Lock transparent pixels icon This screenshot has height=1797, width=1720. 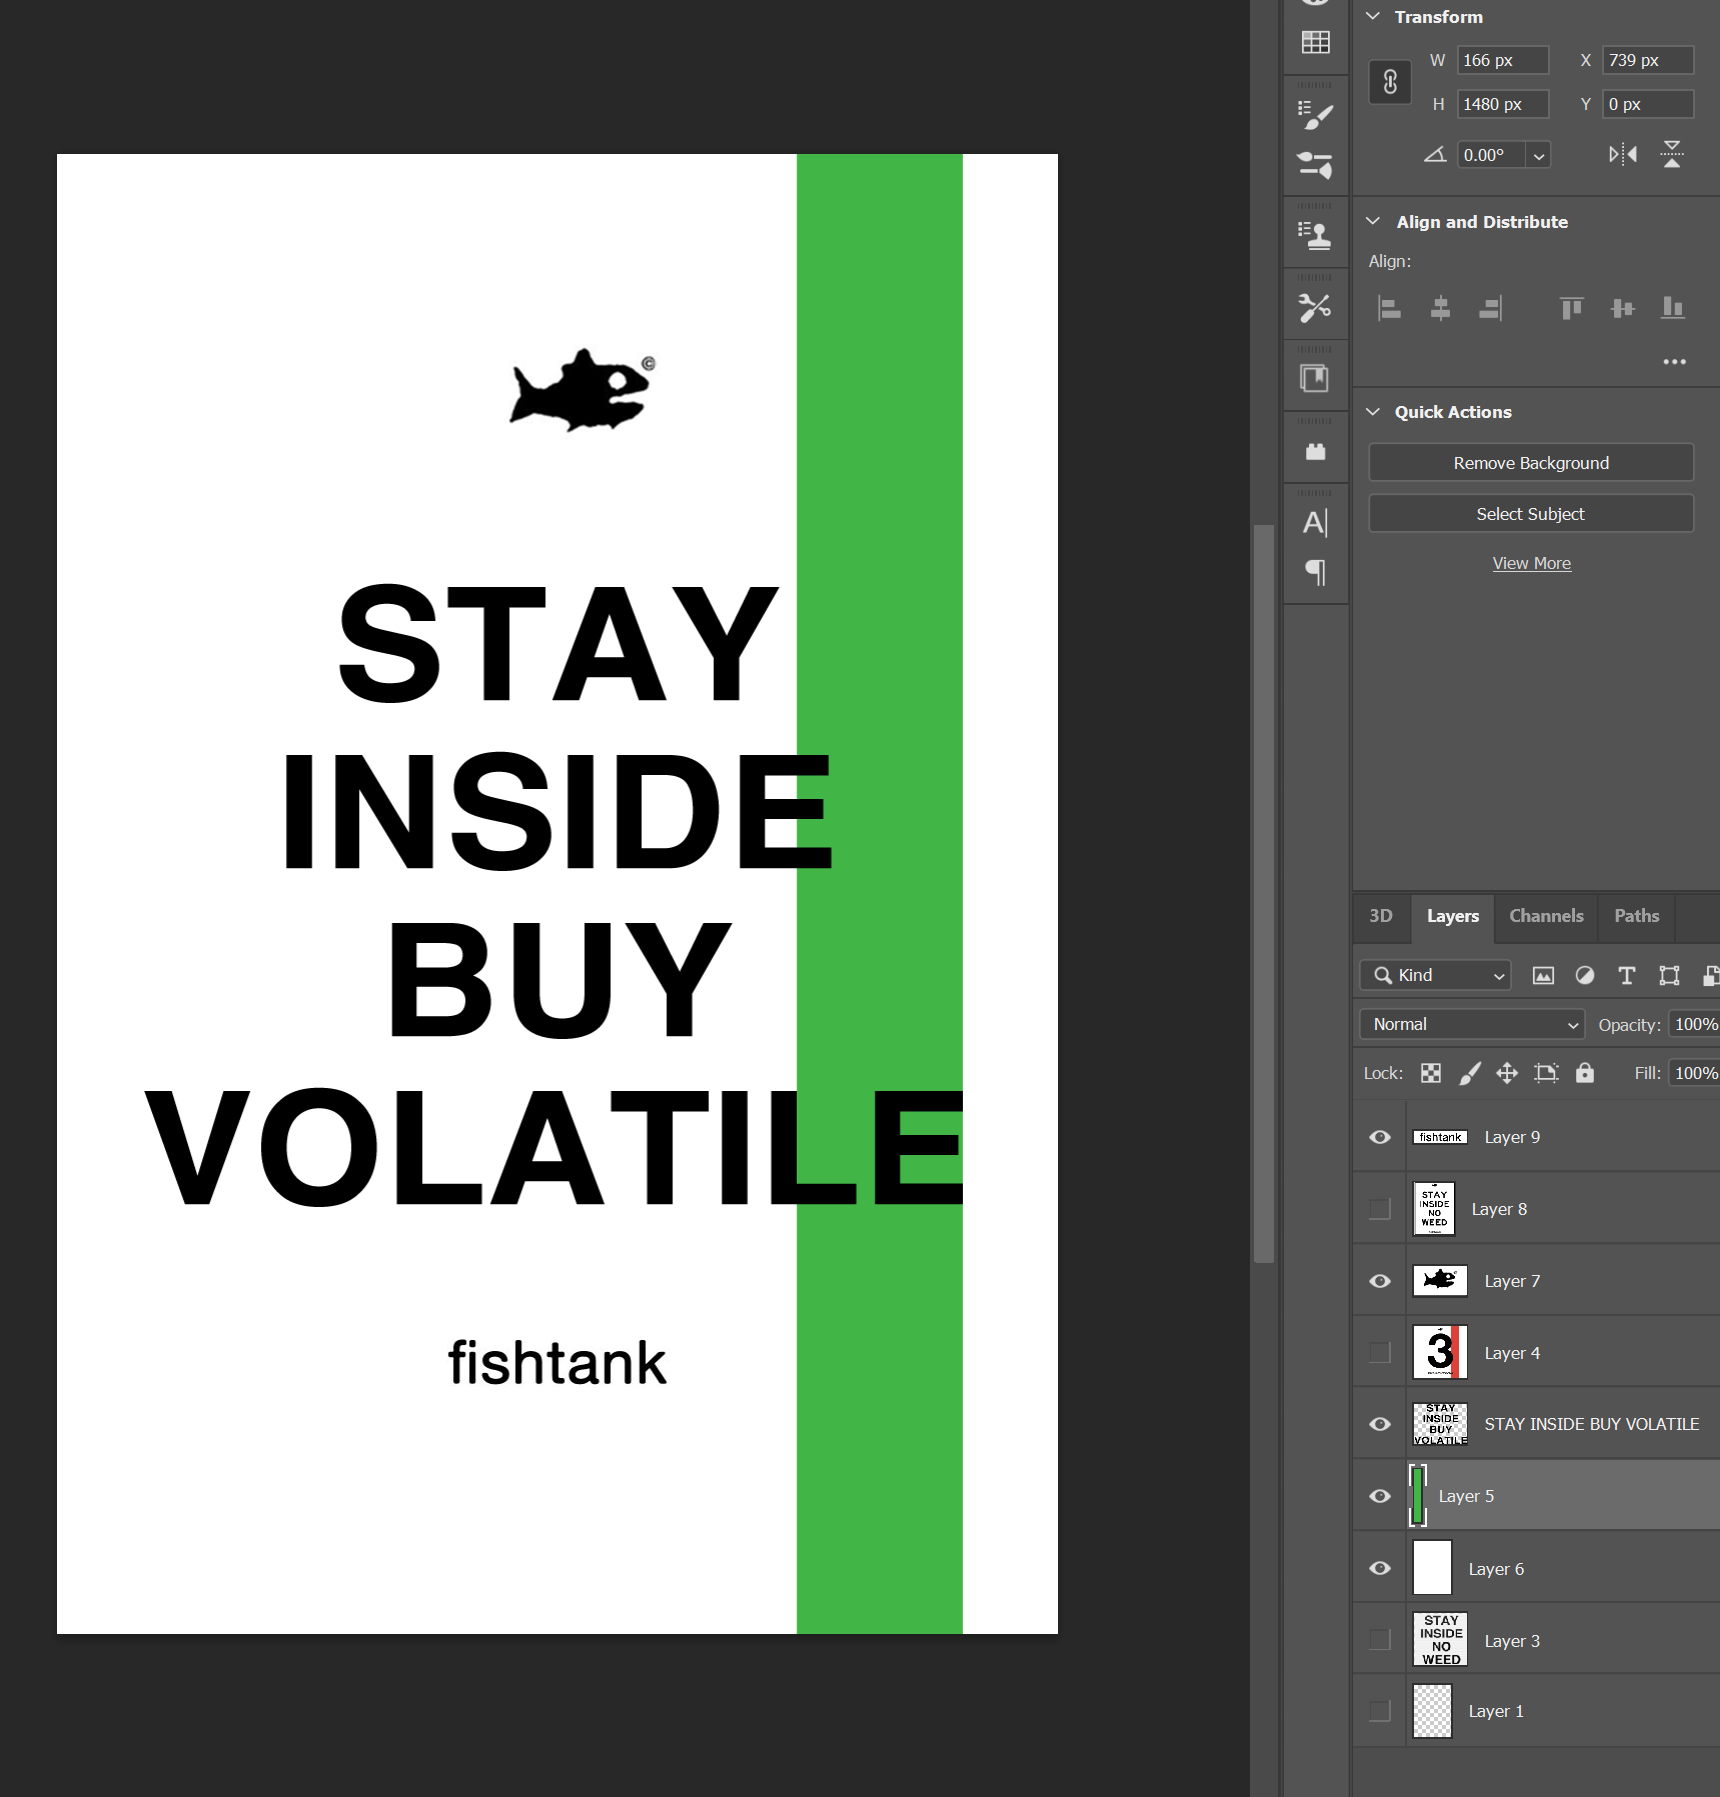point(1431,1073)
